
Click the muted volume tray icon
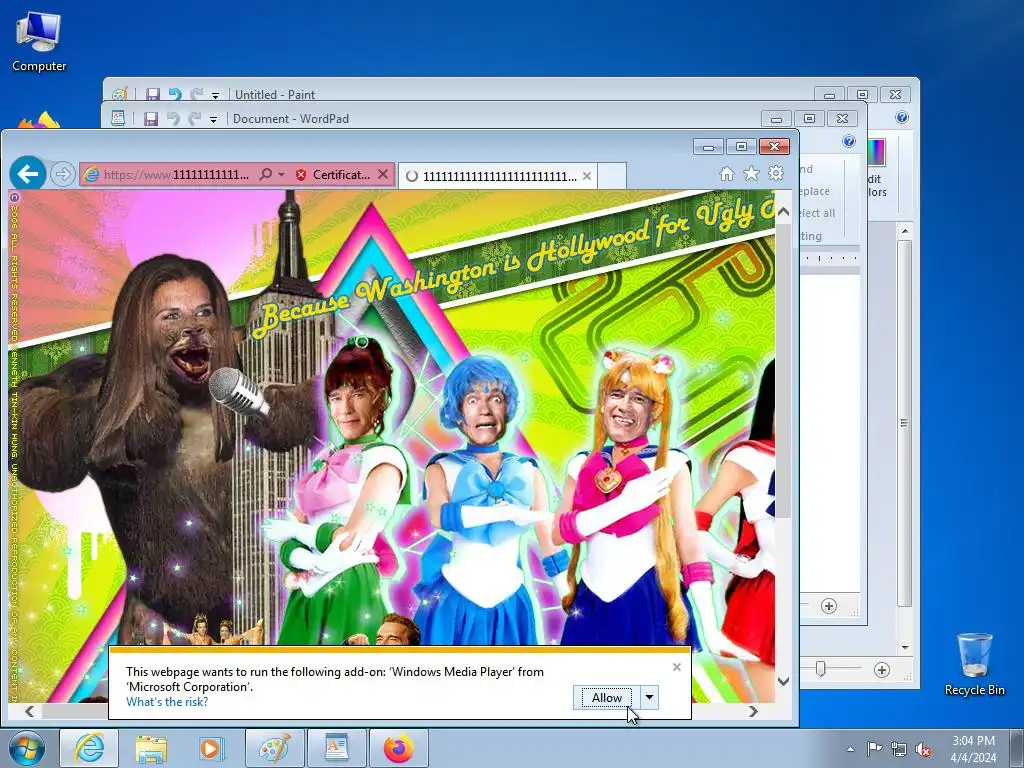923,749
